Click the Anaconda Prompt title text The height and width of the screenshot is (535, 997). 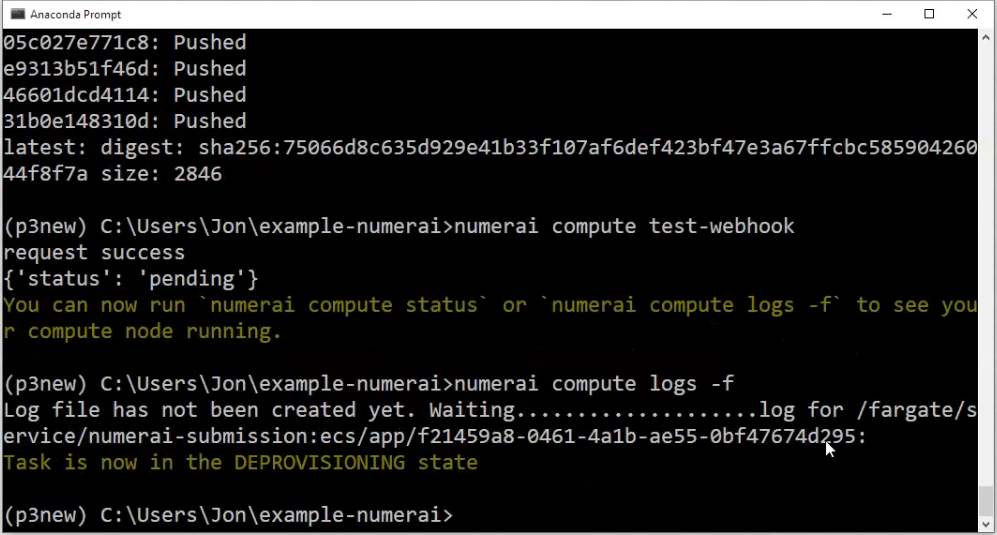click(76, 14)
